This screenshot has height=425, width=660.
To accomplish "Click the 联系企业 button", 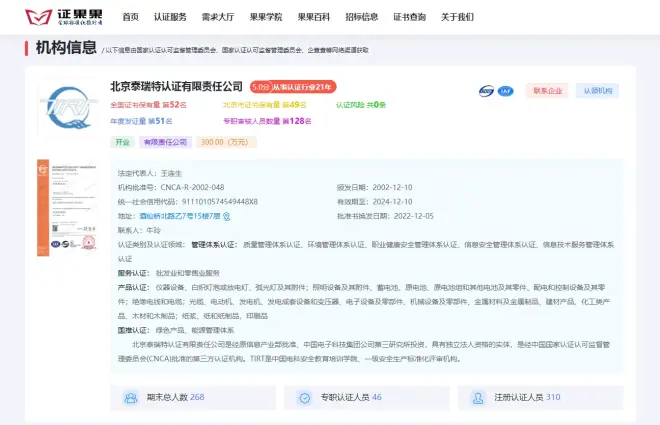I will pyautogui.click(x=547, y=90).
